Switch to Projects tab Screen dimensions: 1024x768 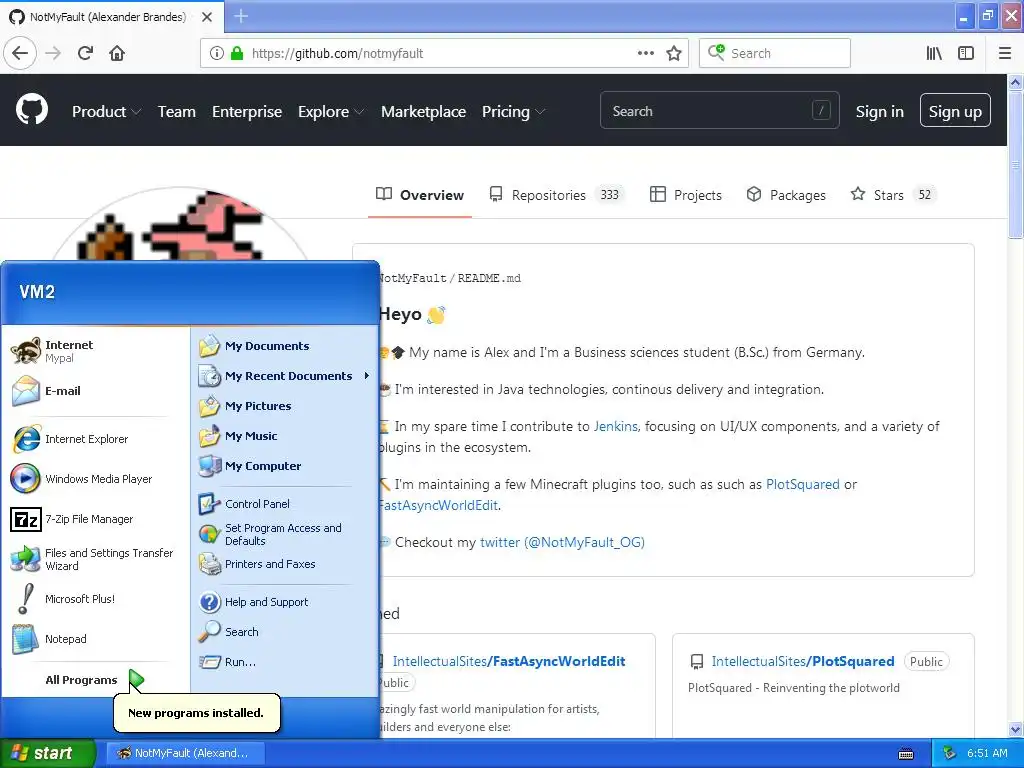[x=686, y=195]
